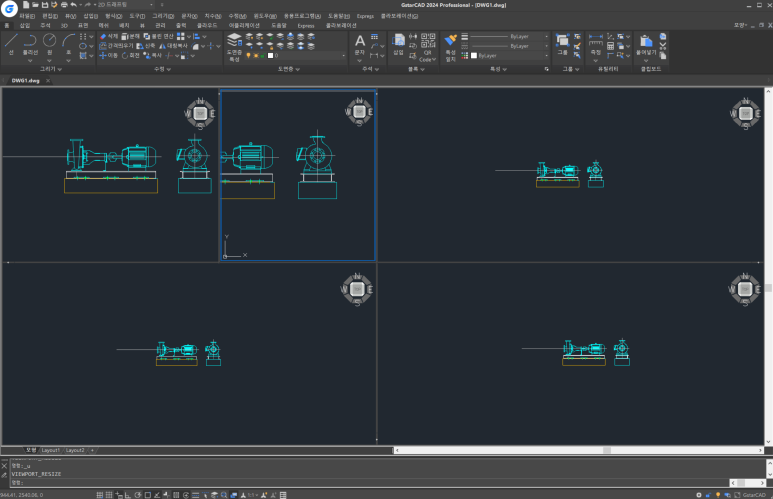Image resolution: width=773 pixels, height=499 pixels.
Task: Click the Save diskette icon
Action: click(45, 4)
